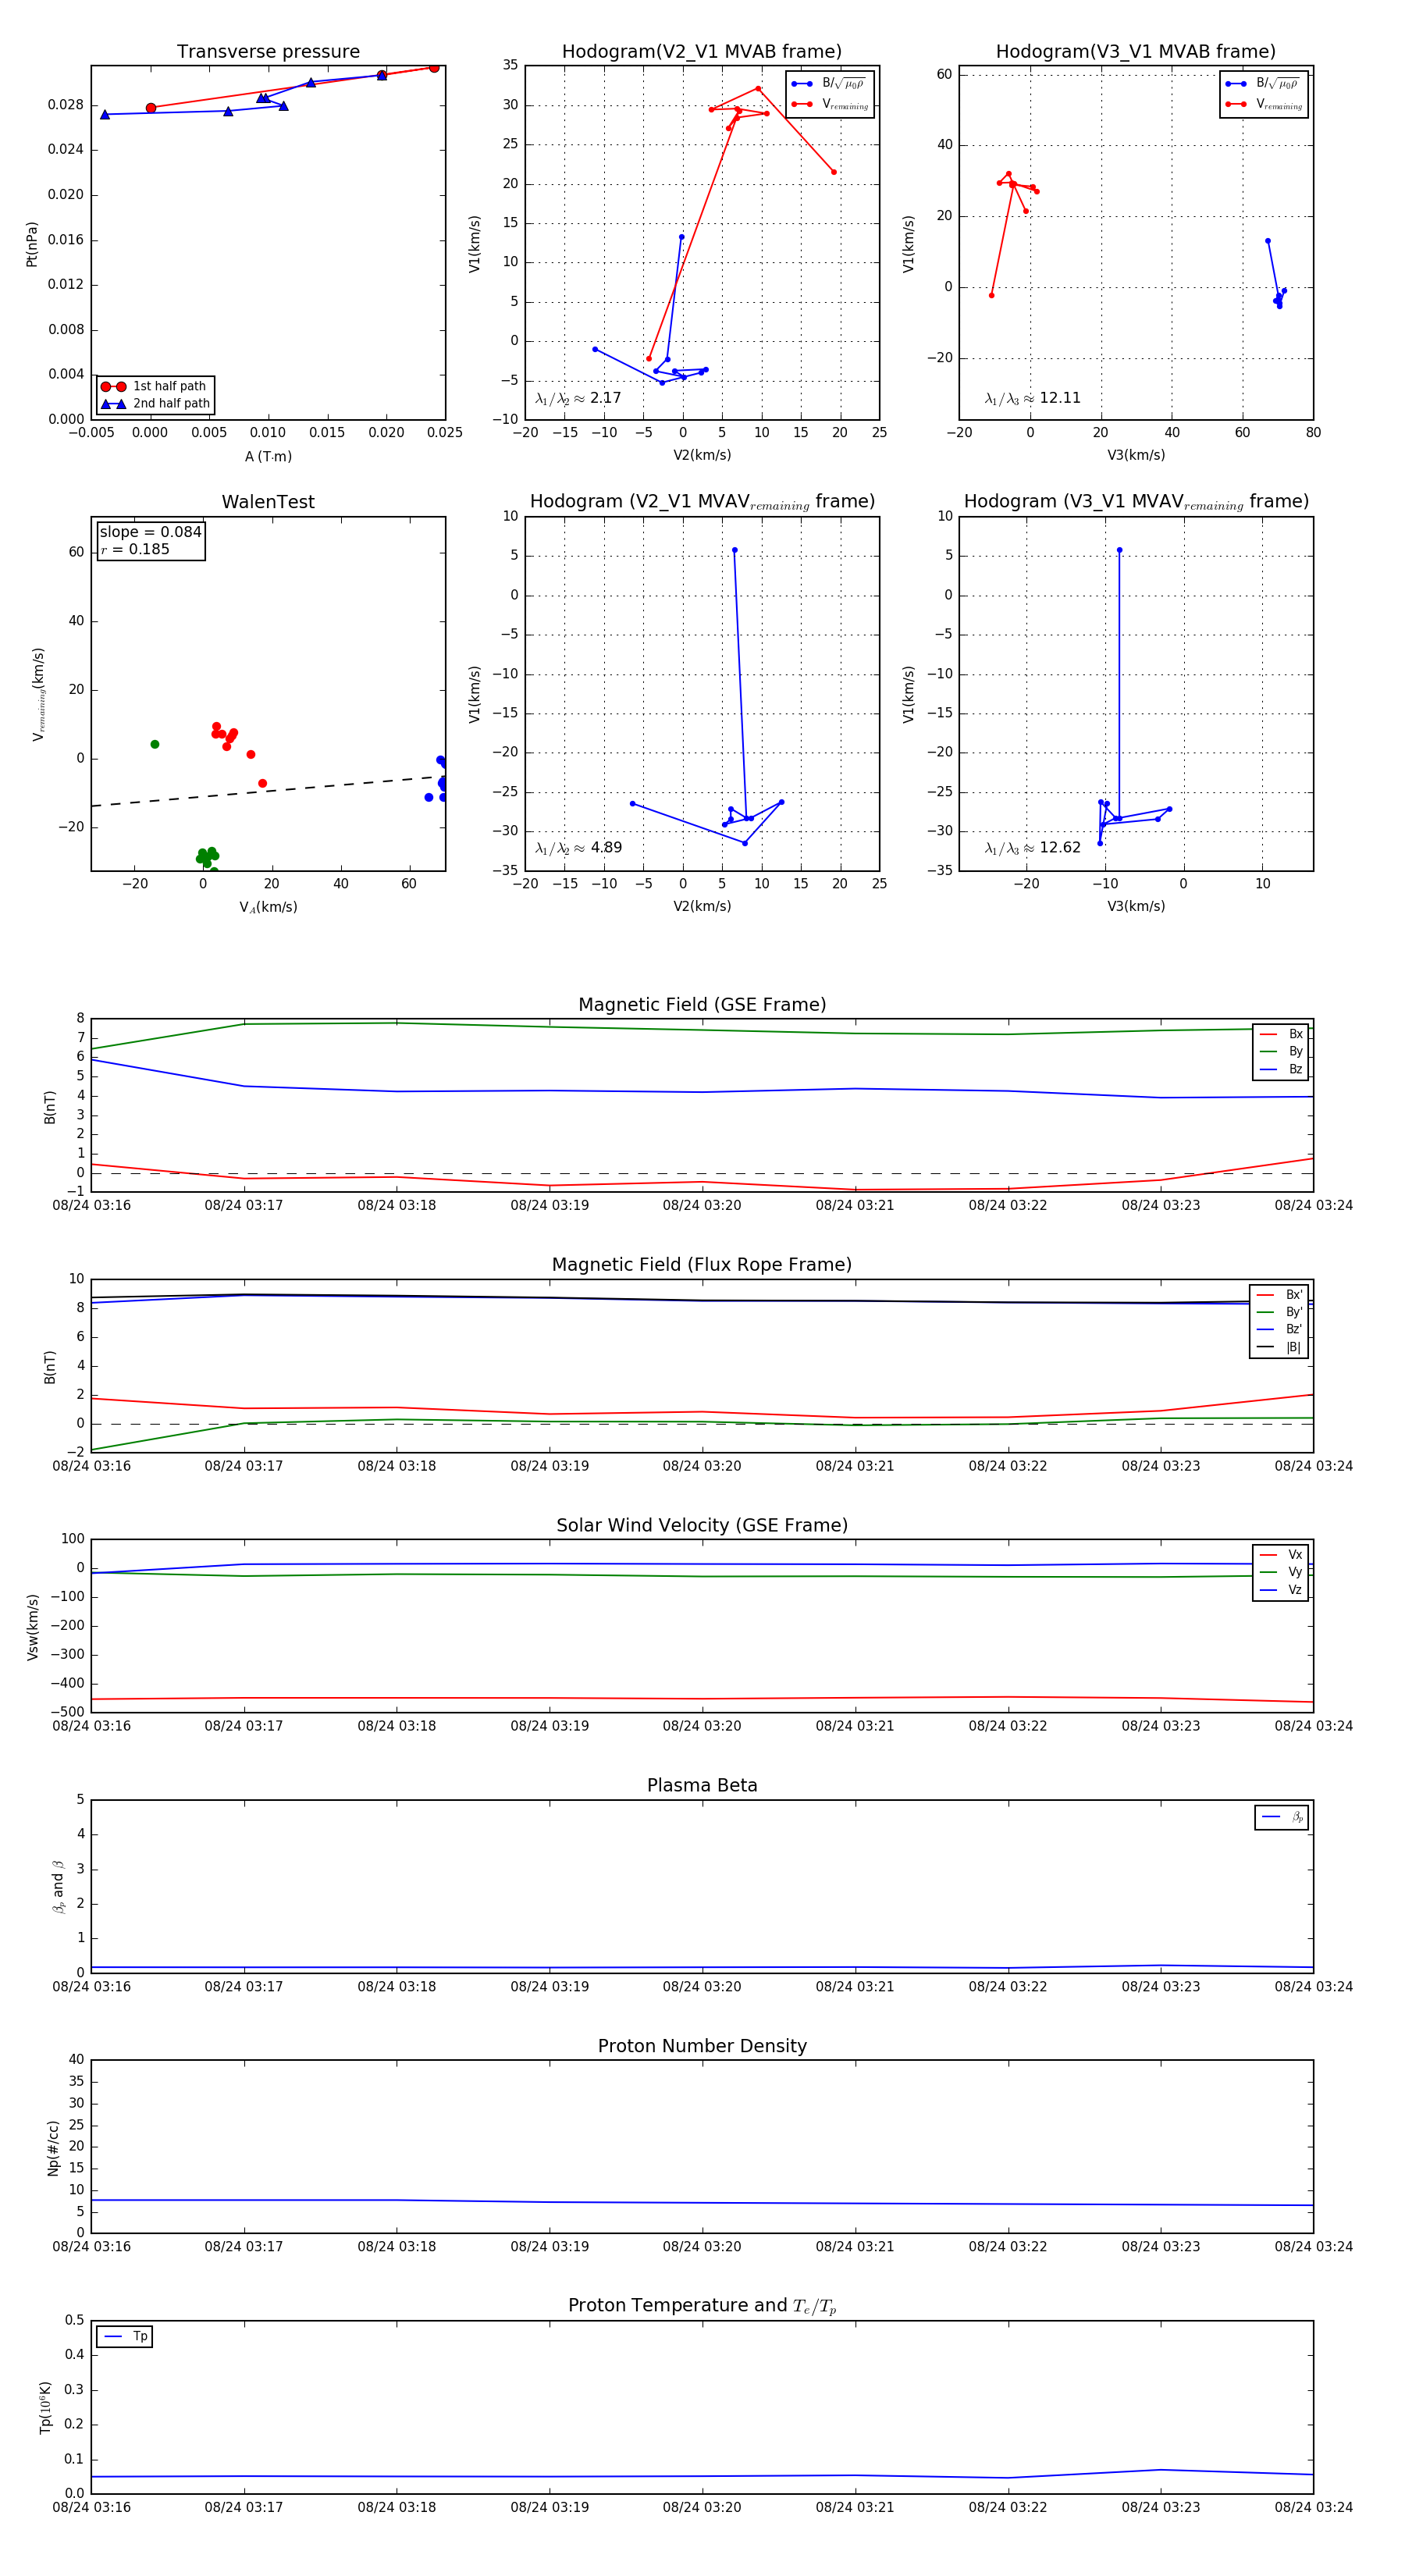1405x2576 pixels.
Task: Select the "|B|" legend entry in flux rope plot
Action: click(x=1280, y=1347)
